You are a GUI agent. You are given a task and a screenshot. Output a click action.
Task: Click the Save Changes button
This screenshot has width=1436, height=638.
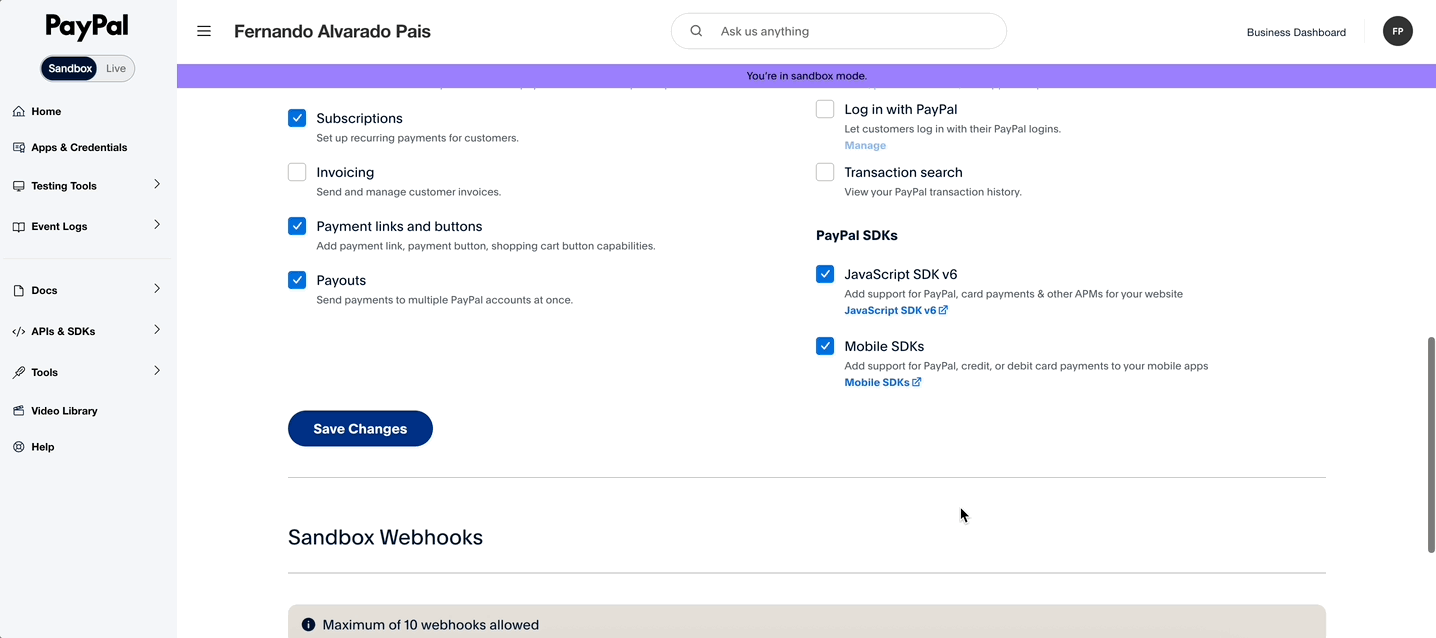(x=360, y=428)
